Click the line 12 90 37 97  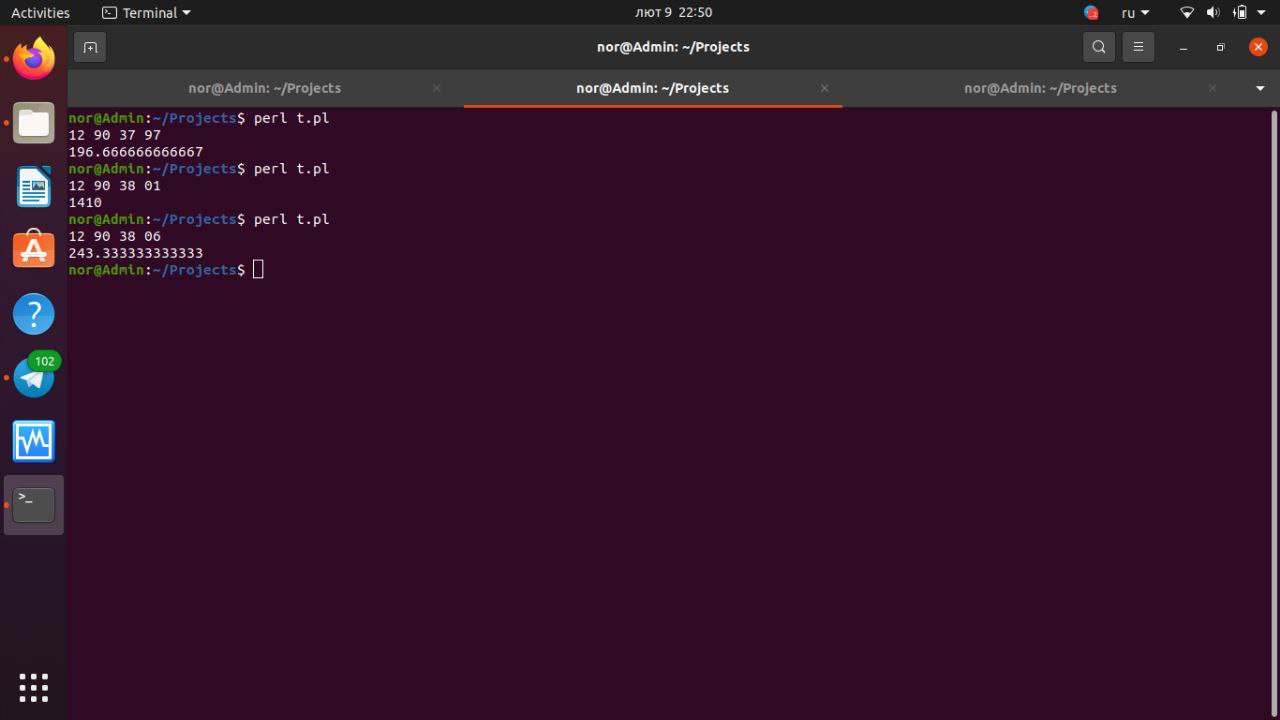coord(115,135)
